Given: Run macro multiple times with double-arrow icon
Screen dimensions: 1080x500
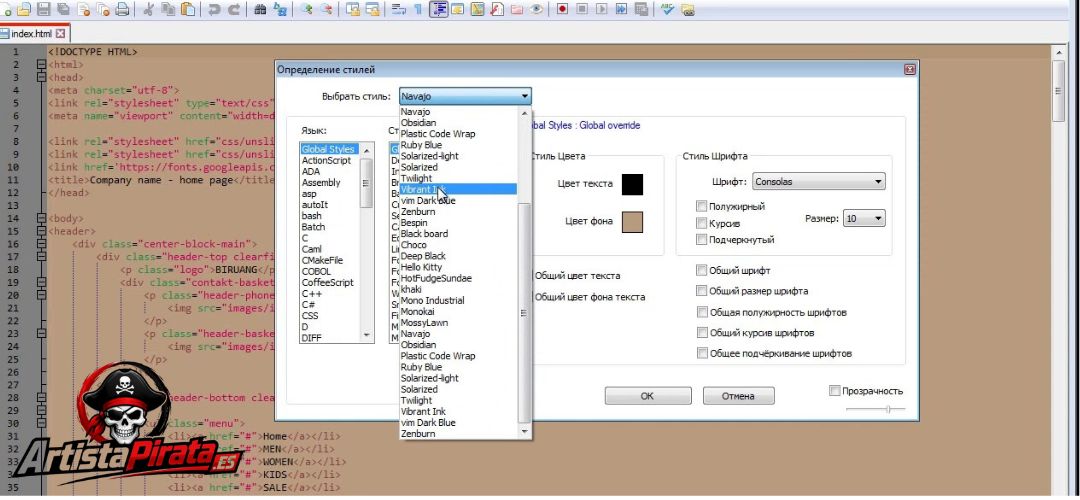Looking at the screenshot, I should click(x=621, y=10).
